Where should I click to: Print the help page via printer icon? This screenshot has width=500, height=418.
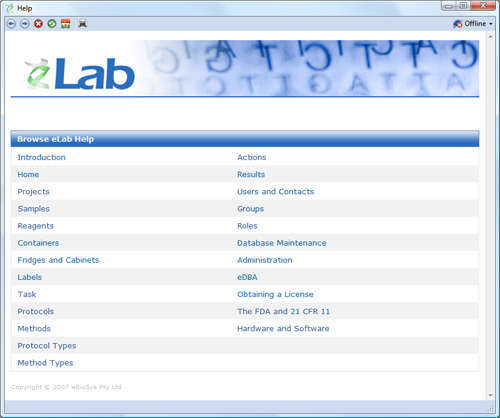click(x=83, y=24)
